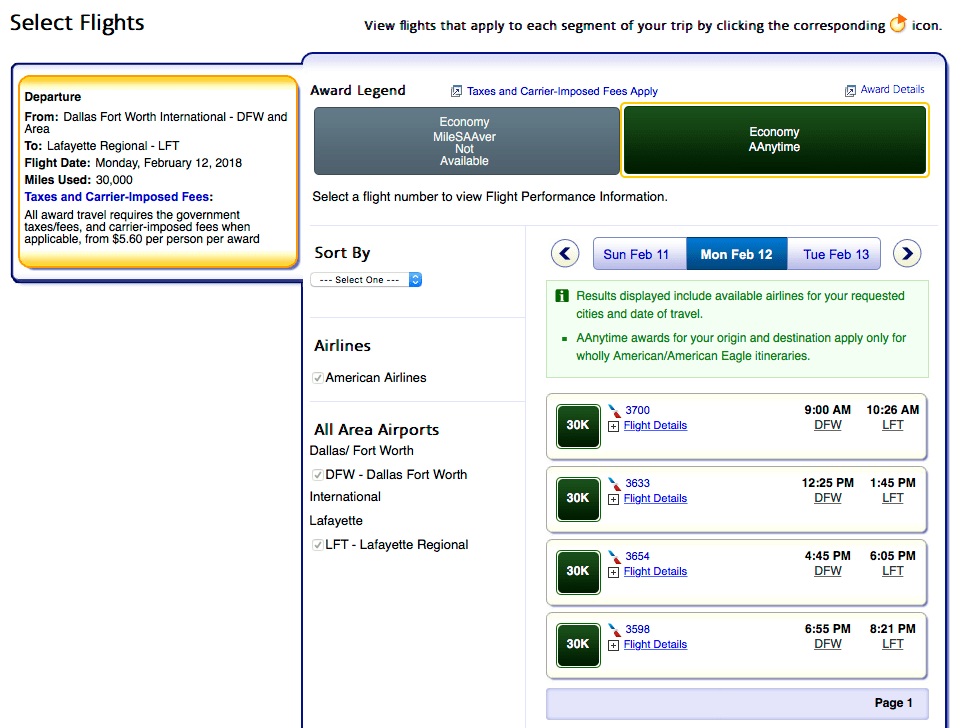966x728 pixels.
Task: Open Flight Details link for flight 3633
Action: (x=655, y=499)
